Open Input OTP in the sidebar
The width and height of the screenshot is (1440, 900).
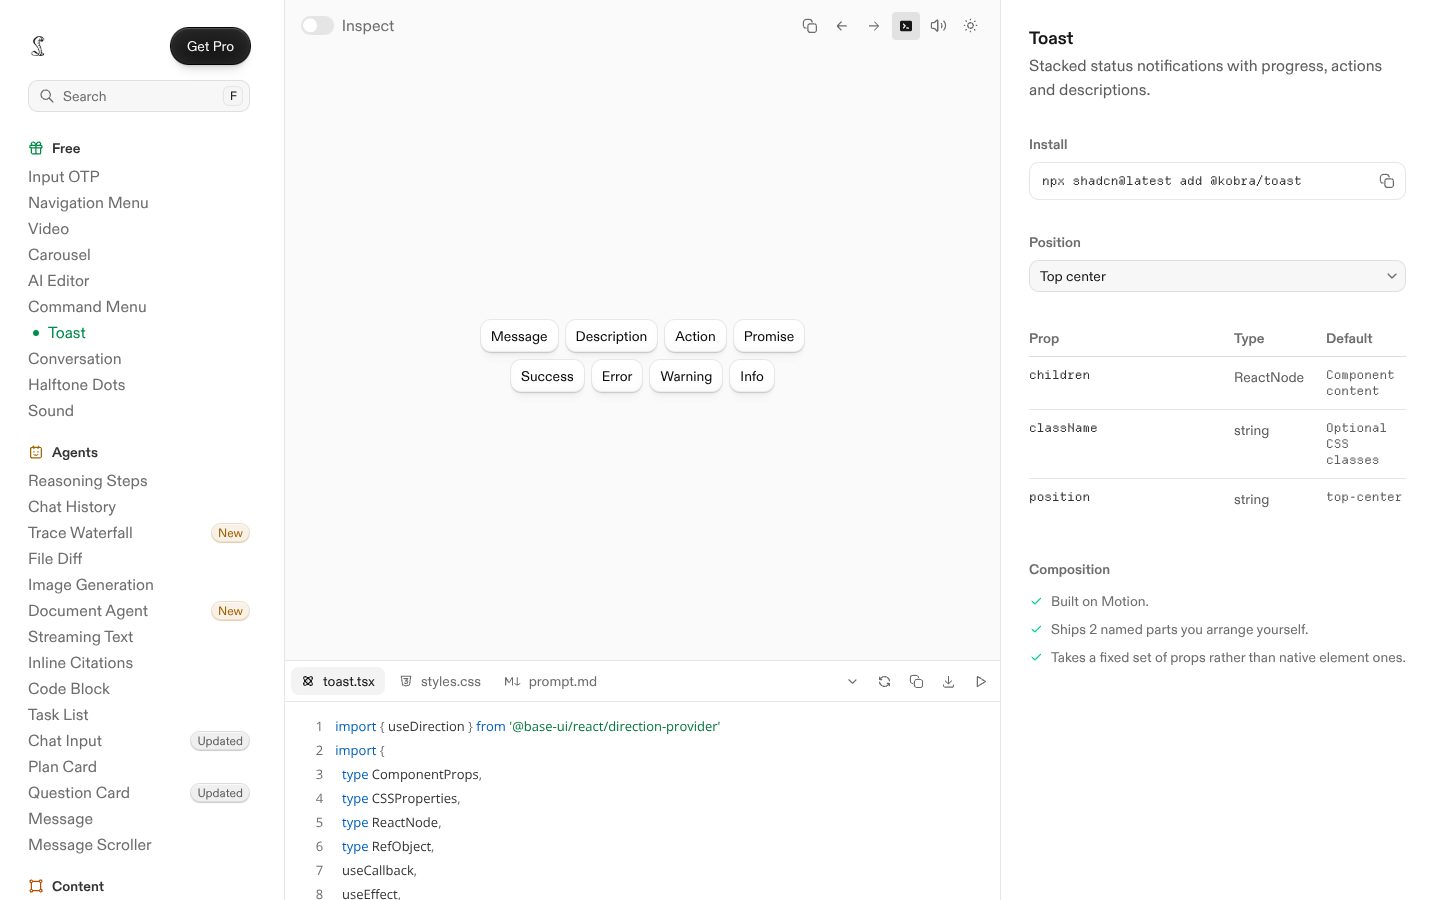coord(64,177)
